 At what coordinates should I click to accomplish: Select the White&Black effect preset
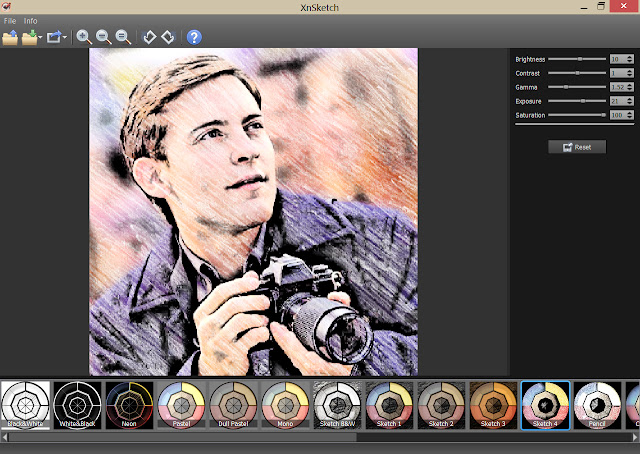click(x=77, y=405)
